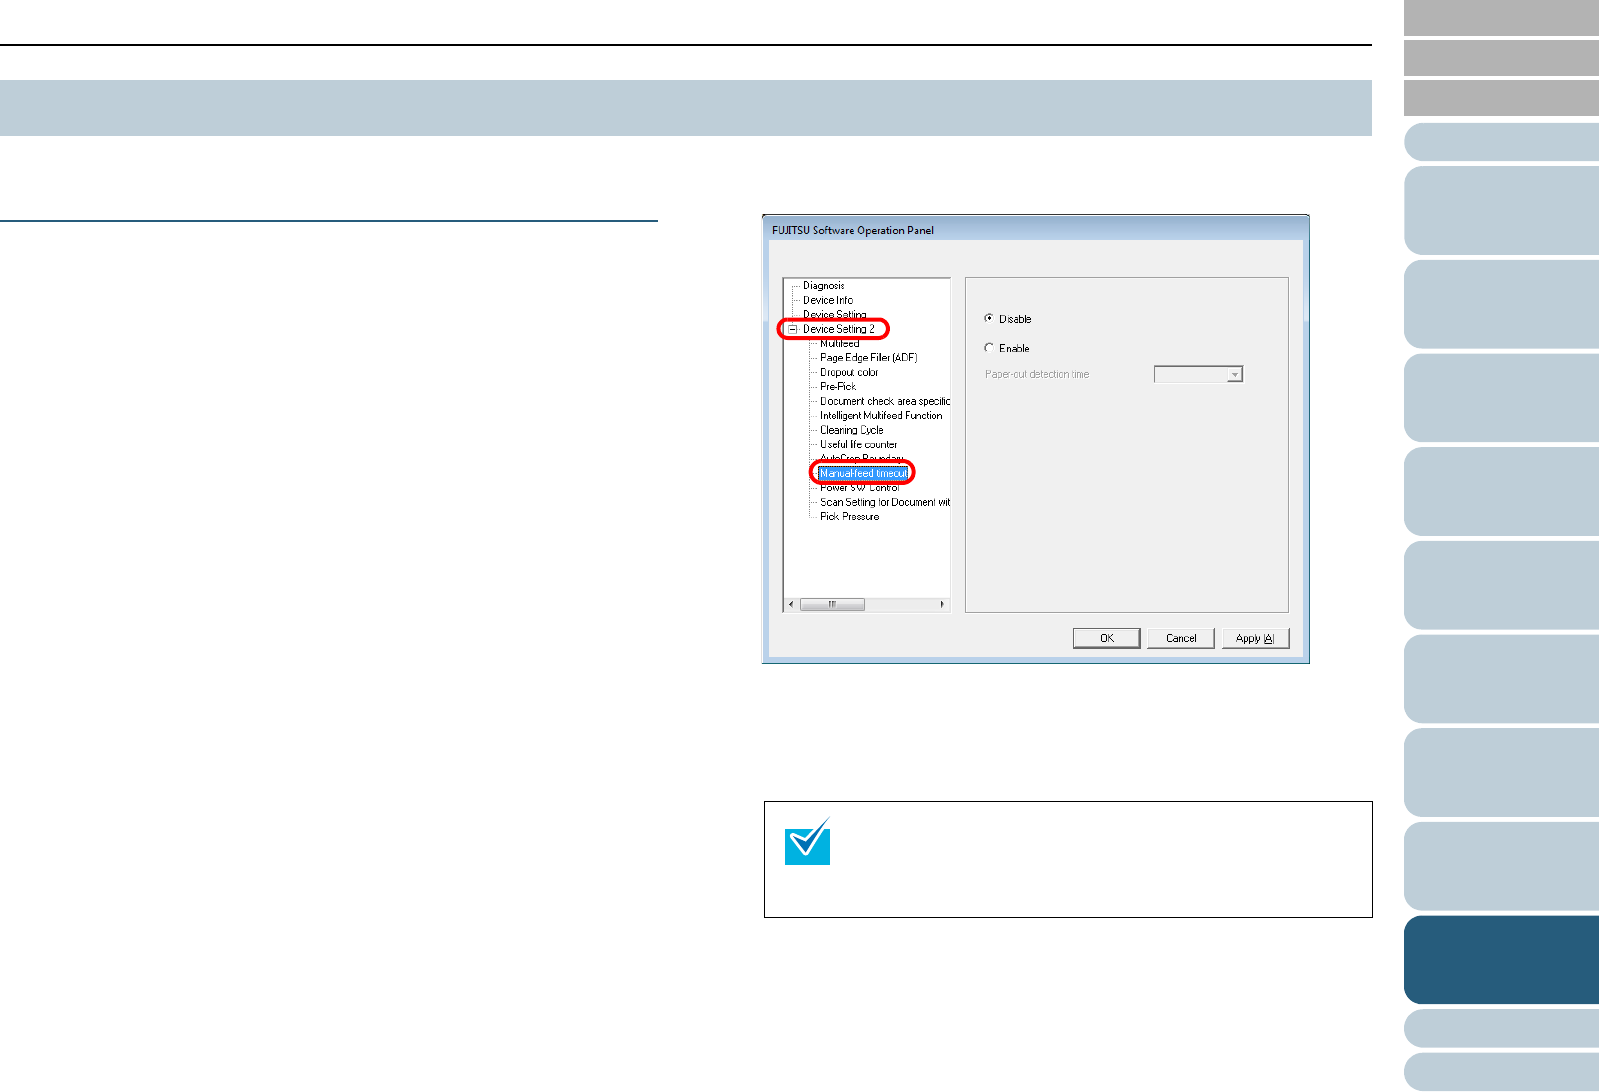1599x1092 pixels.
Task: Select Scan Setting for Document item
Action: point(885,502)
